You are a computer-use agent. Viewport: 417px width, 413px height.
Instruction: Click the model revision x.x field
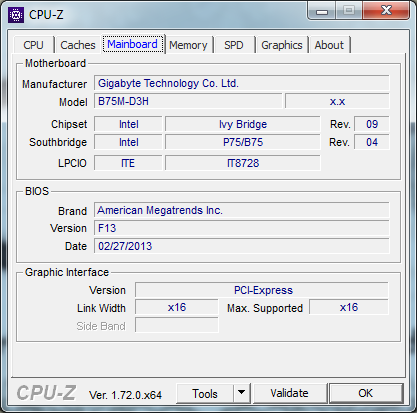point(337,101)
